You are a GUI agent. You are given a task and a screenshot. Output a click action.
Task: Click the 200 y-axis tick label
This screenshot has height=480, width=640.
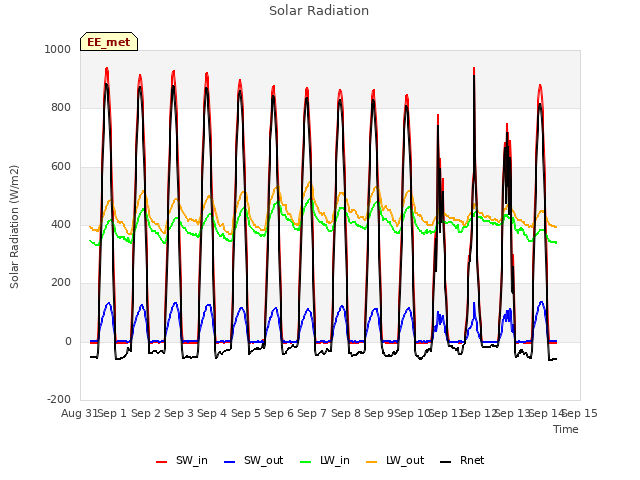click(61, 283)
